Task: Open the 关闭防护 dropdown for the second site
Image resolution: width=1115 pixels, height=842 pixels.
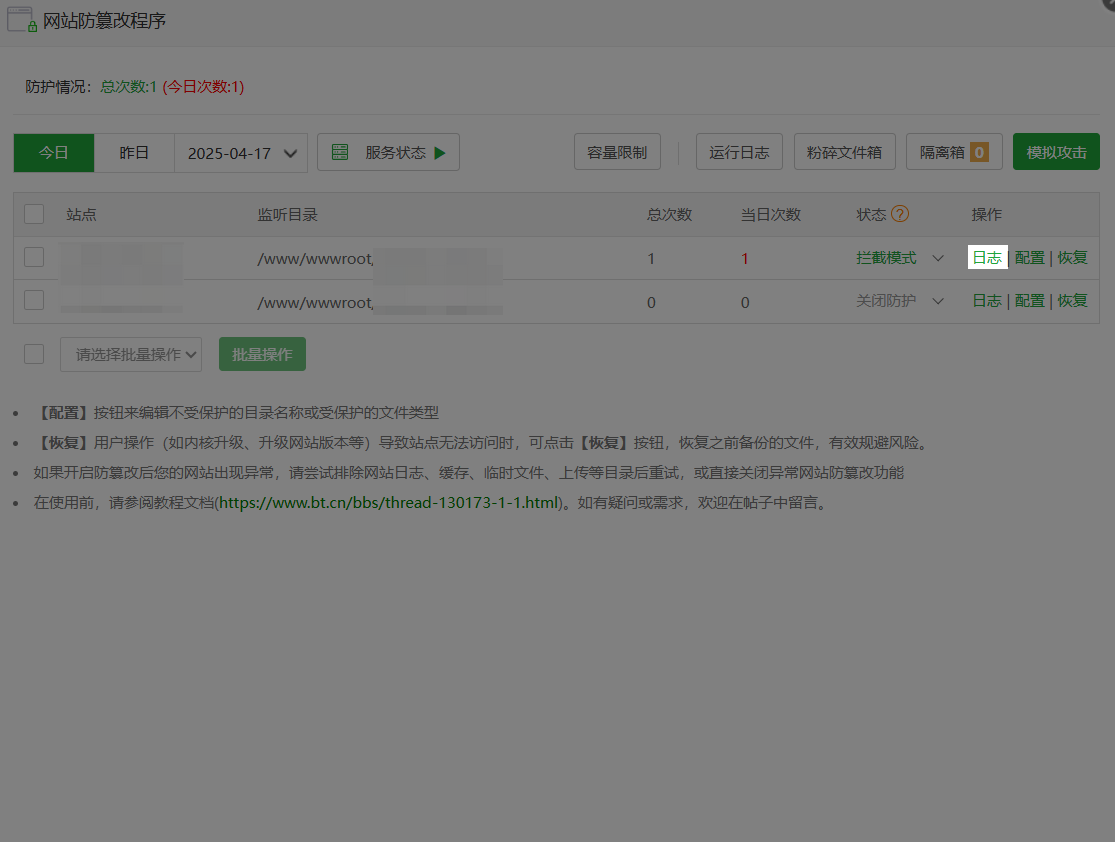Action: [938, 300]
